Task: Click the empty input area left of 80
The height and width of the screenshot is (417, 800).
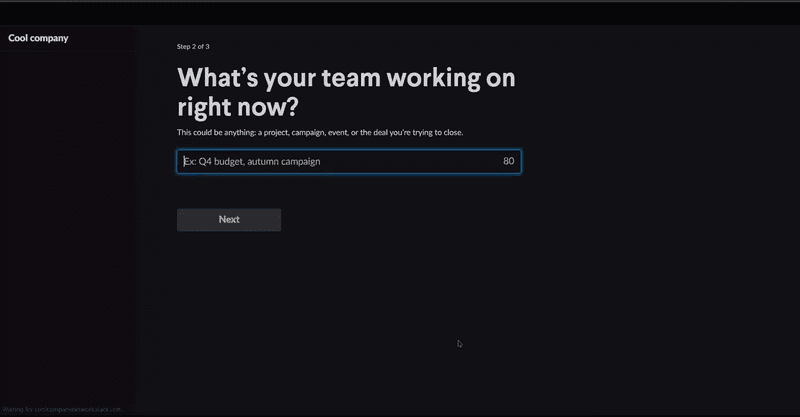Action: 420,161
